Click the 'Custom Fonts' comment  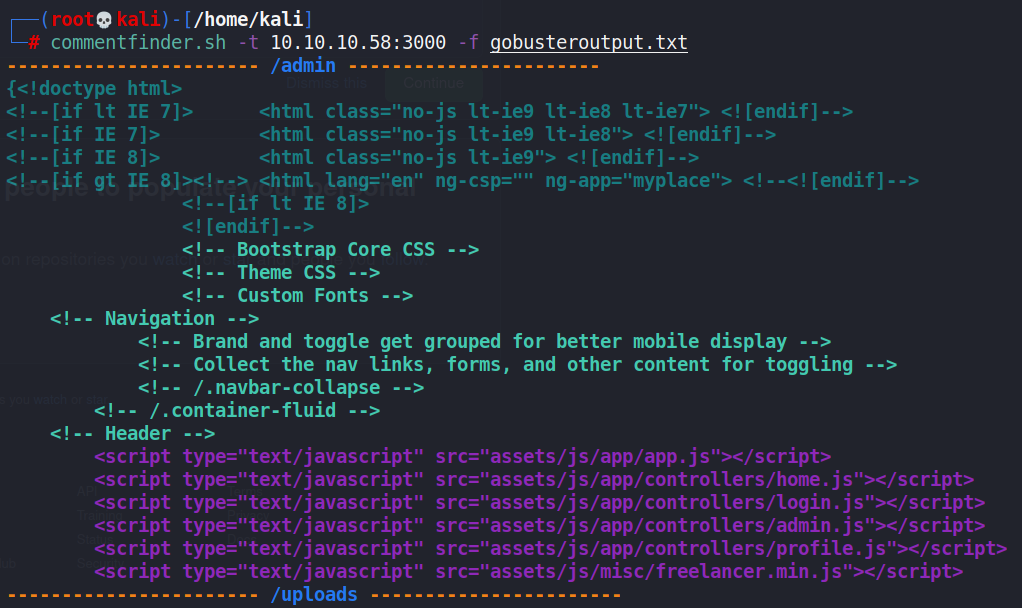coord(298,296)
